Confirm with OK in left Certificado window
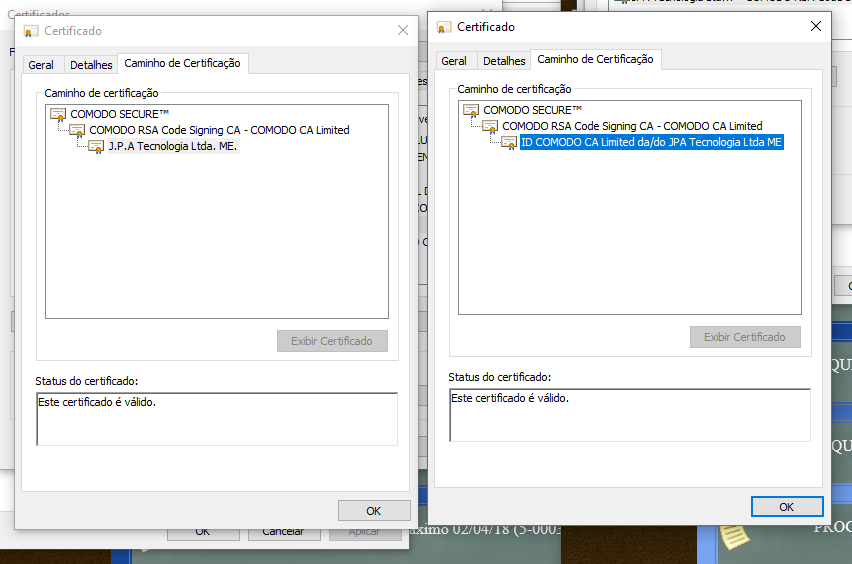Screen dimensions: 852x564 click(x=374, y=511)
